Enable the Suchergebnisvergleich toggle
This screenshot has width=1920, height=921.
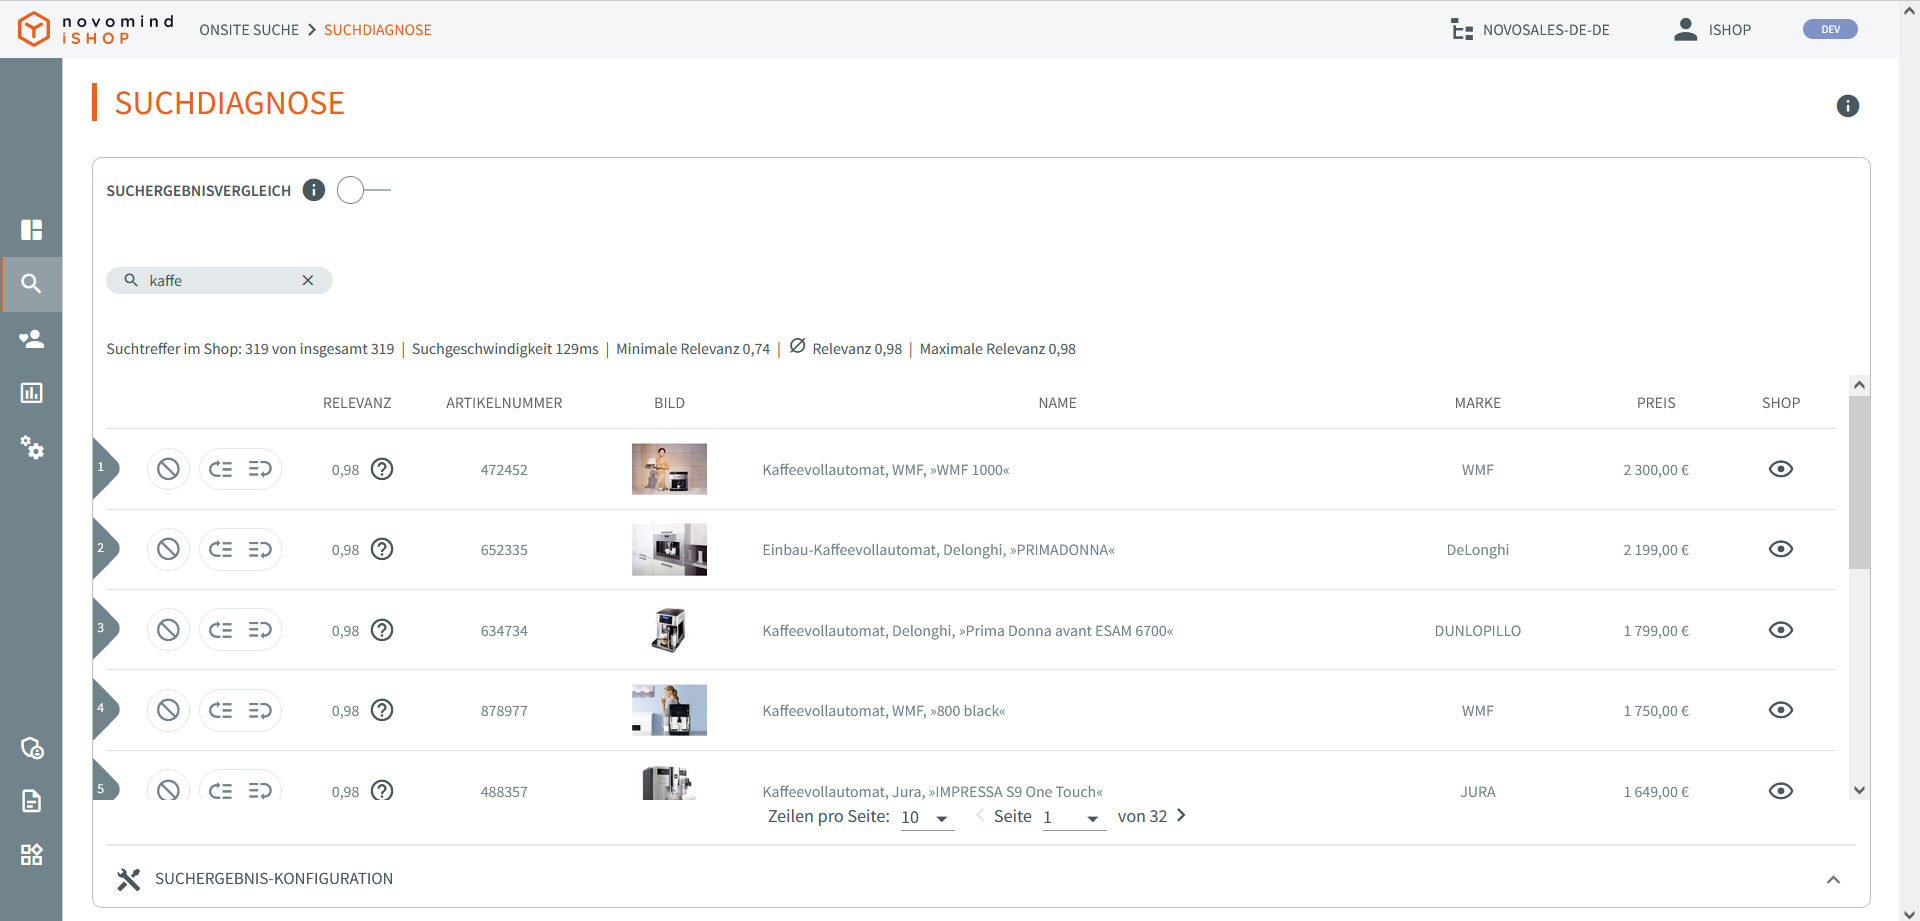[x=350, y=190]
